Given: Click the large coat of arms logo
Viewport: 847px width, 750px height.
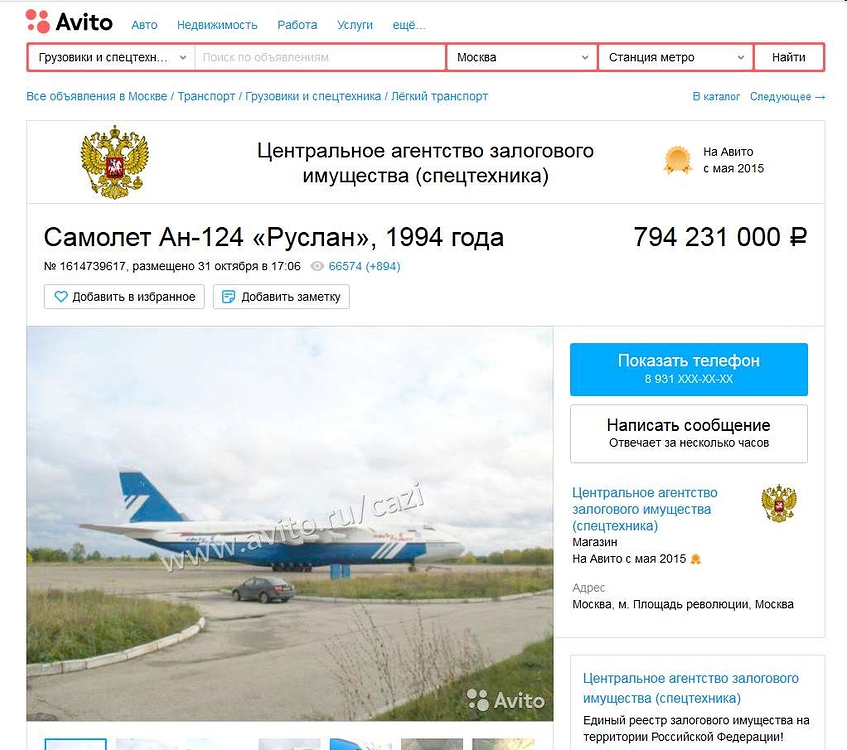Looking at the screenshot, I should [x=115, y=162].
